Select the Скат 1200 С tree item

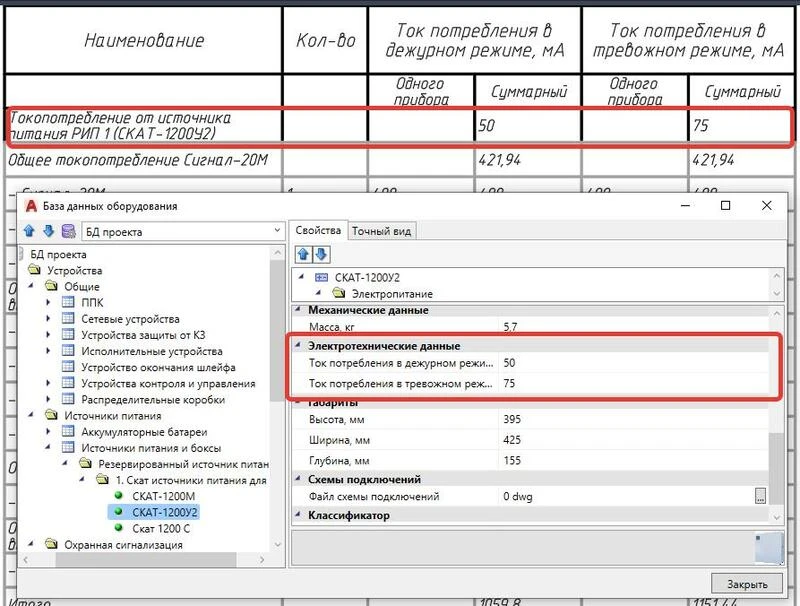click(x=161, y=528)
